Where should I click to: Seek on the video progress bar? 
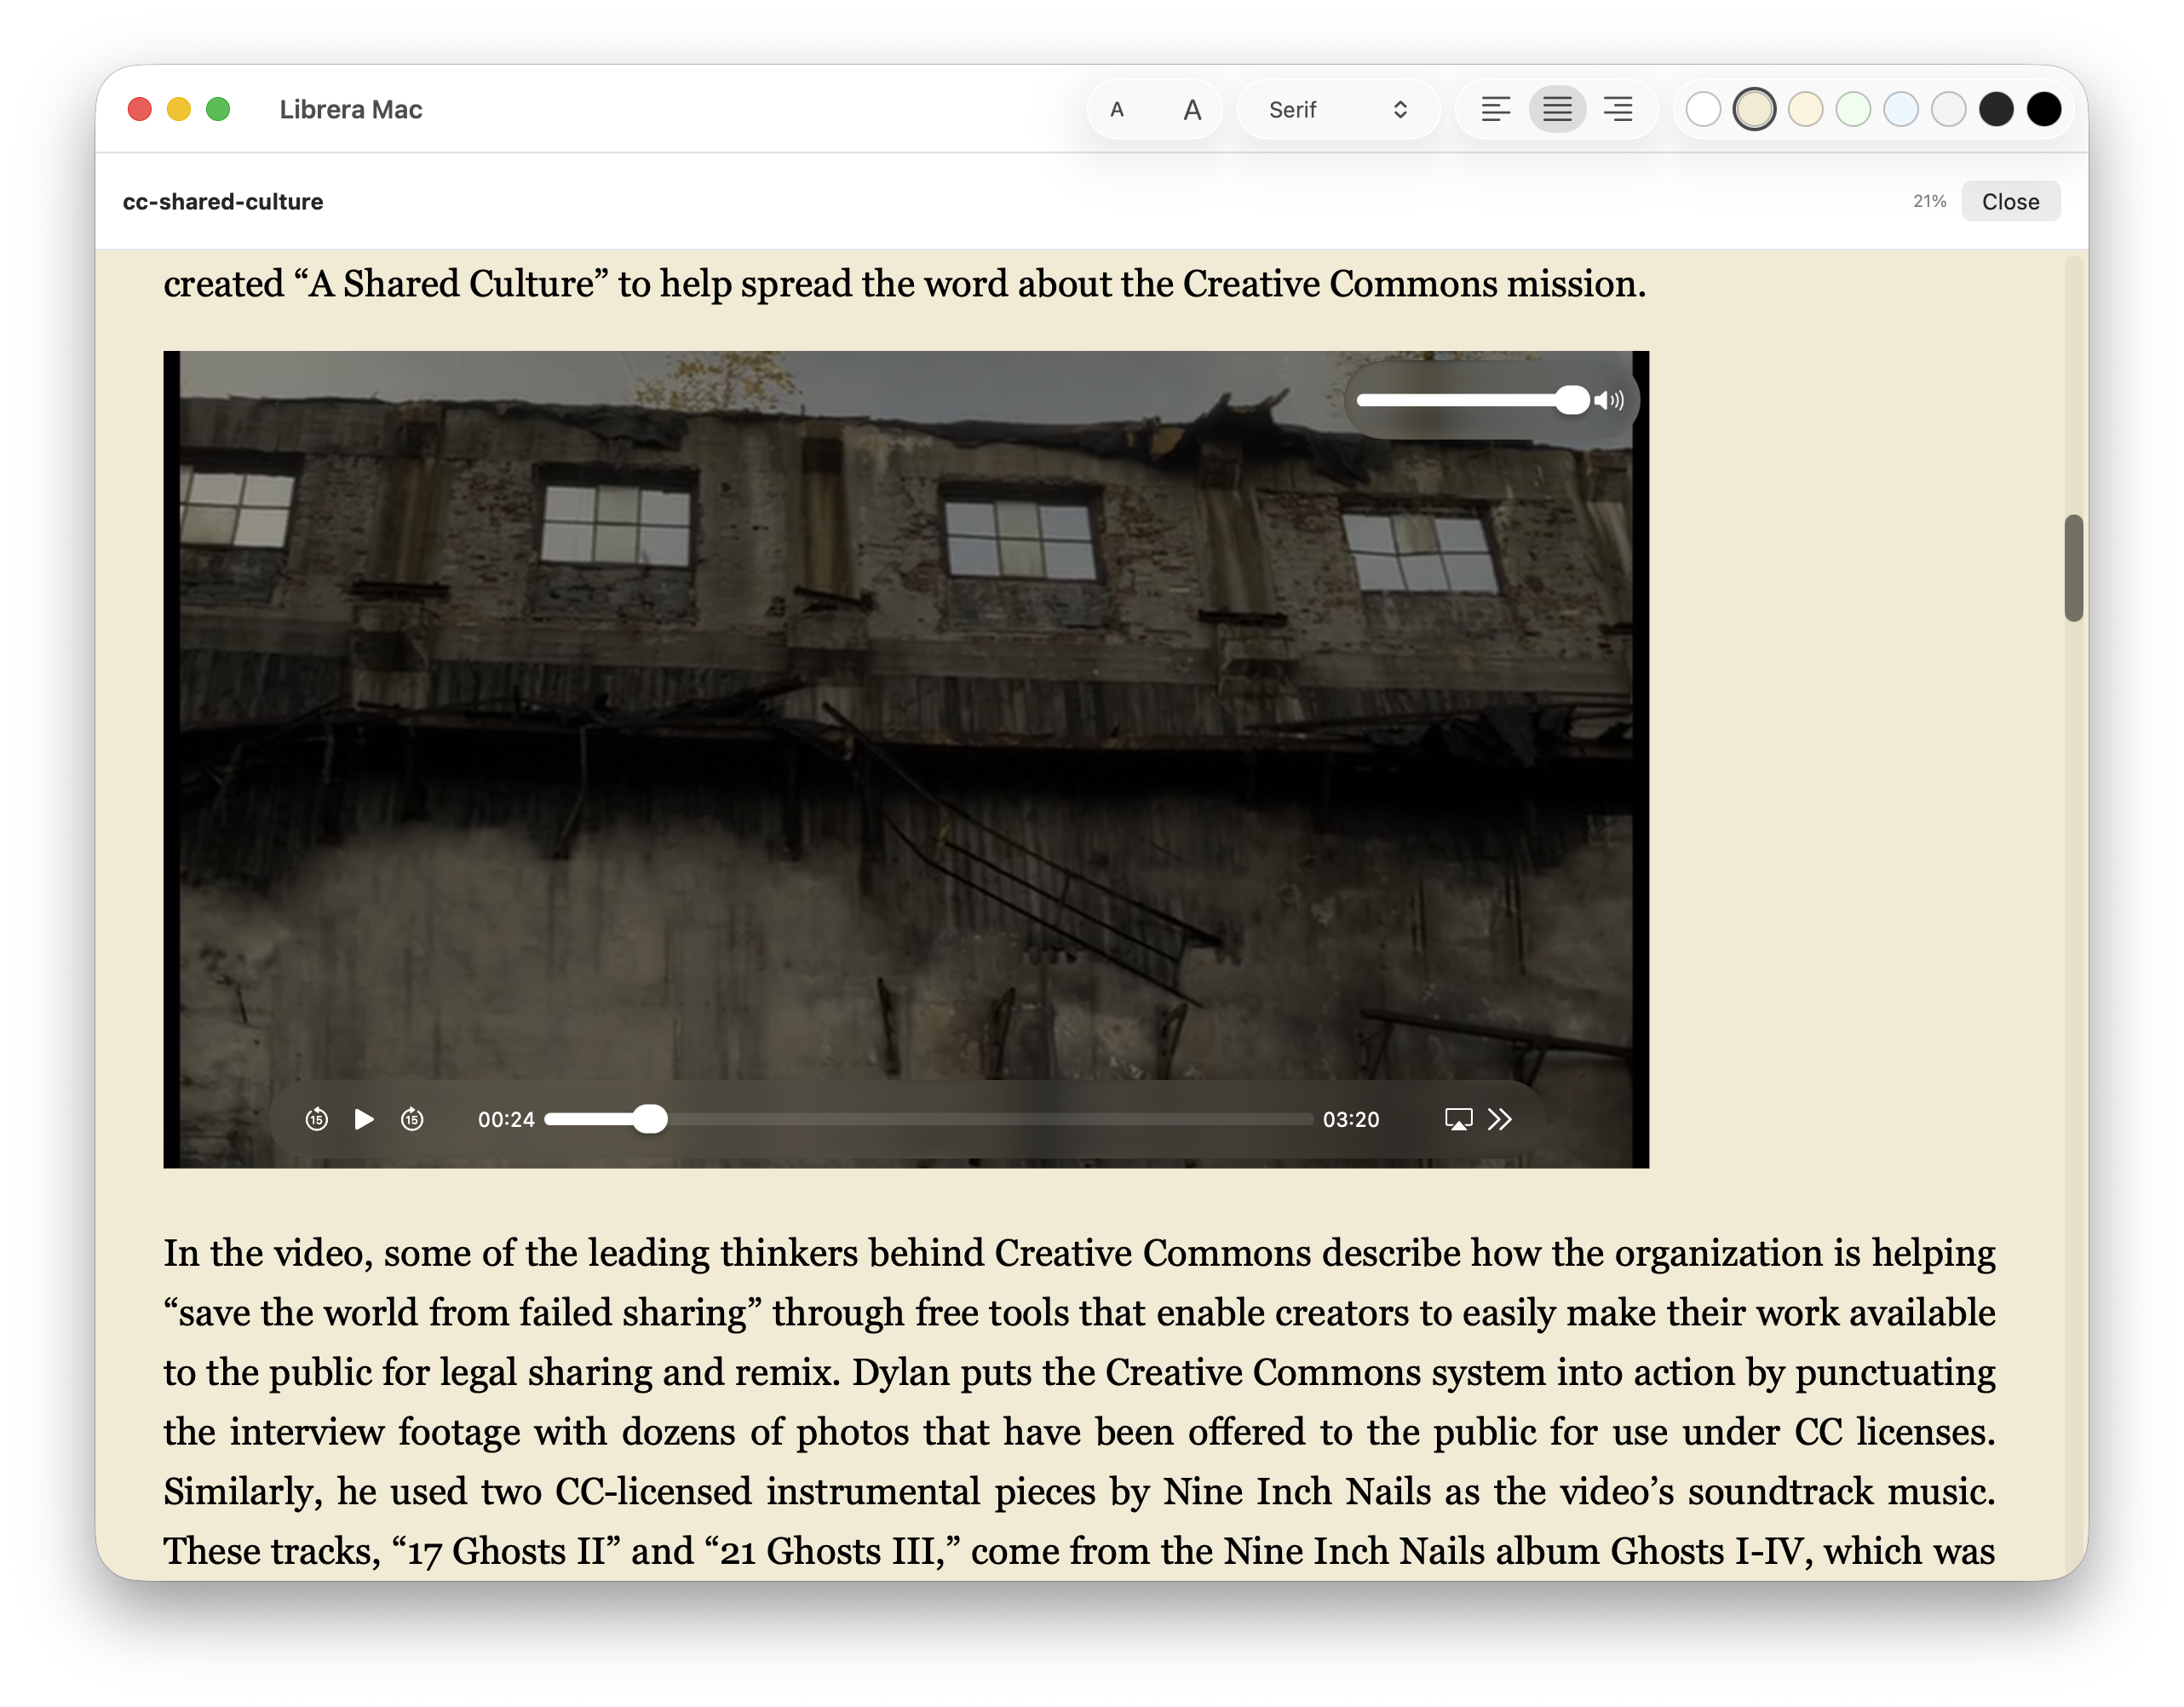click(930, 1119)
